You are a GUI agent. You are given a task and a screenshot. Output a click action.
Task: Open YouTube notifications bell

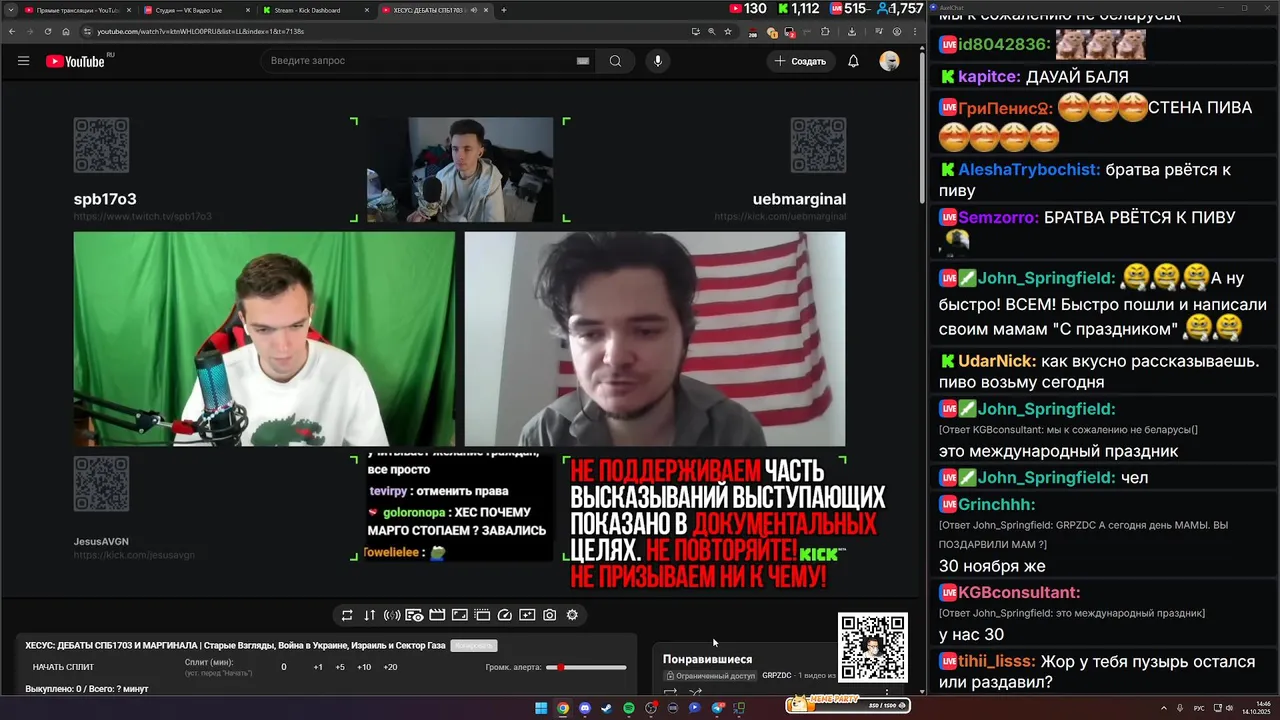(x=853, y=61)
